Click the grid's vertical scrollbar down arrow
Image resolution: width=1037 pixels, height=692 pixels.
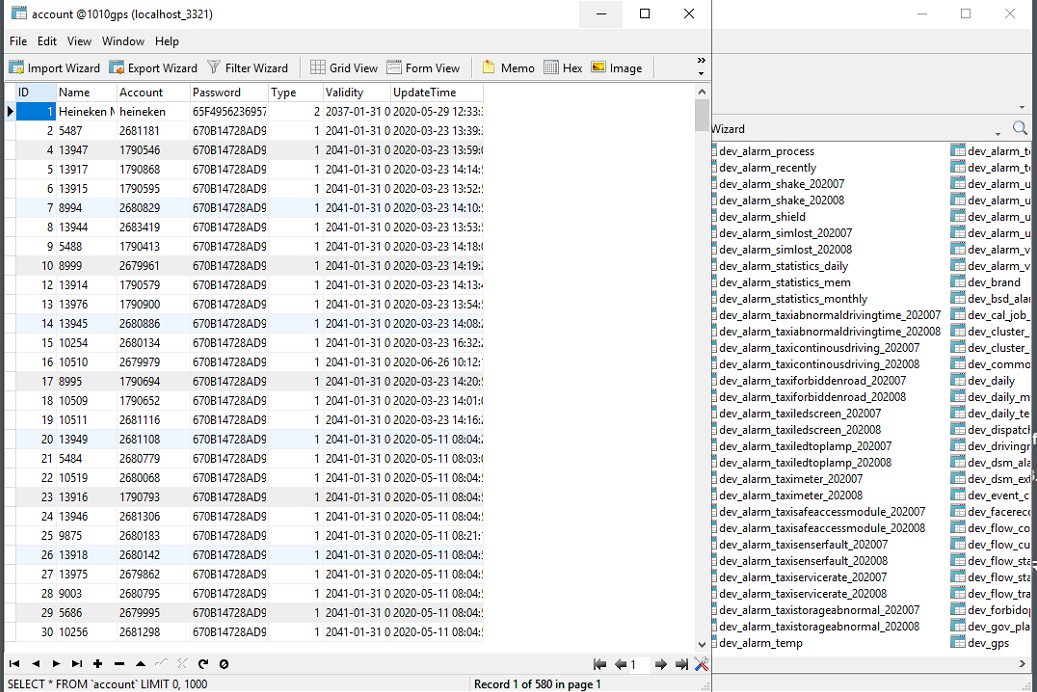coord(702,644)
